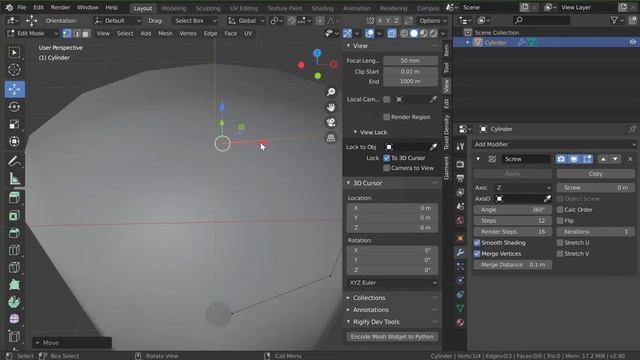Open the File menu
640x360 pixels.
22,7
